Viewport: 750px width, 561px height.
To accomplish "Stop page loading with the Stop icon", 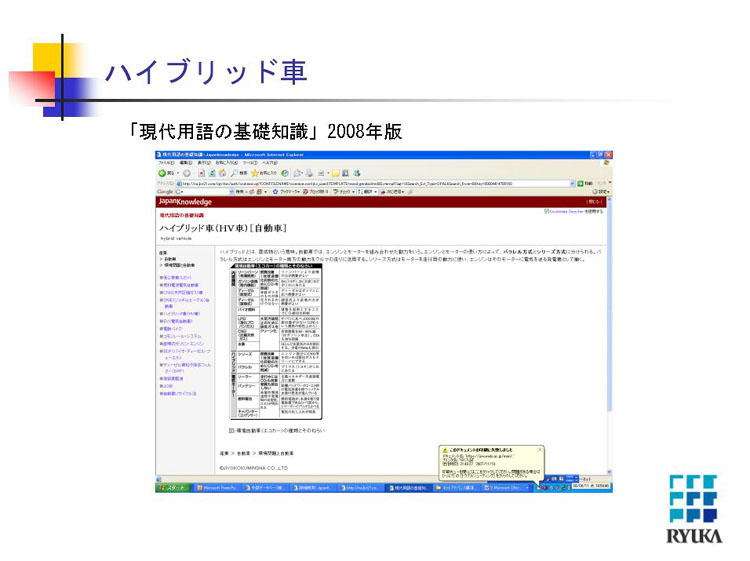I will [201, 173].
